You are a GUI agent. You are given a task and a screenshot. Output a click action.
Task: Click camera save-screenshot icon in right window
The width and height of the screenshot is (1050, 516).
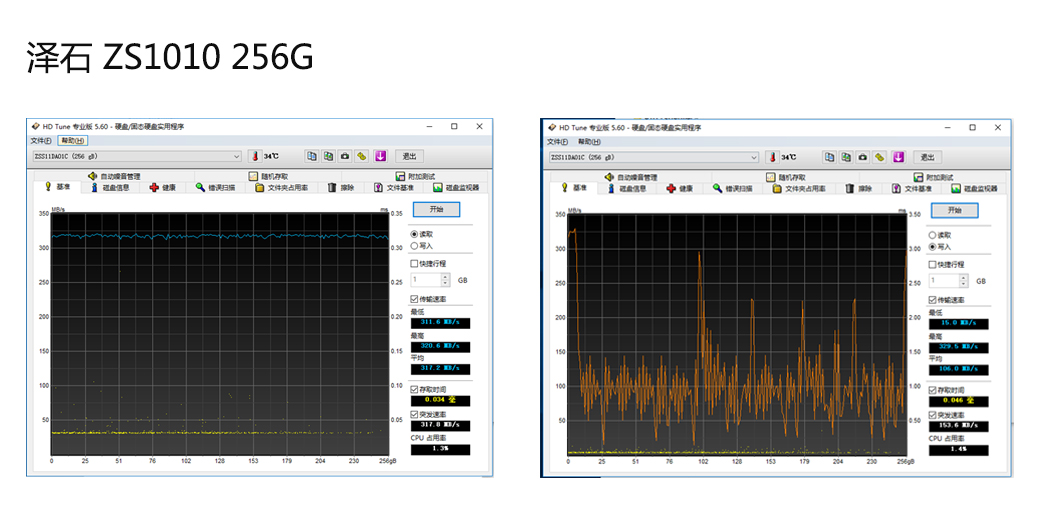click(x=862, y=157)
